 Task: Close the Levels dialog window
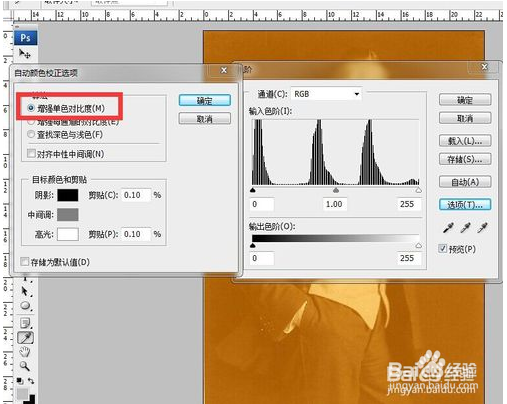pos(484,67)
